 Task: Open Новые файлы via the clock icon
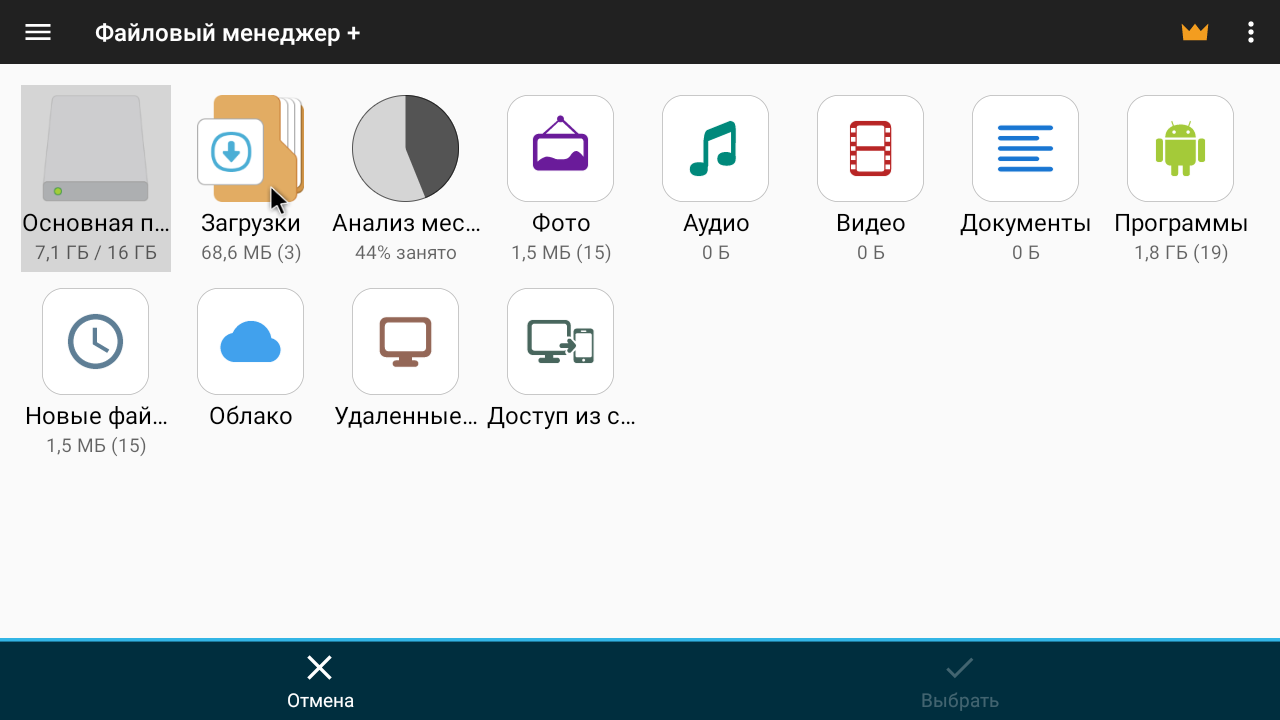click(x=95, y=341)
